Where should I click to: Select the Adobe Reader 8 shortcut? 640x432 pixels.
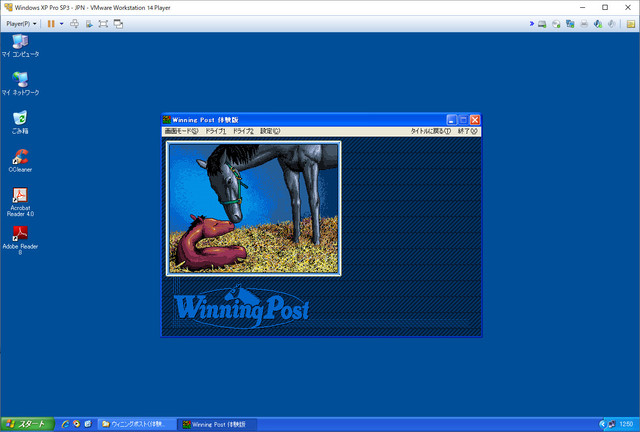(x=20, y=240)
